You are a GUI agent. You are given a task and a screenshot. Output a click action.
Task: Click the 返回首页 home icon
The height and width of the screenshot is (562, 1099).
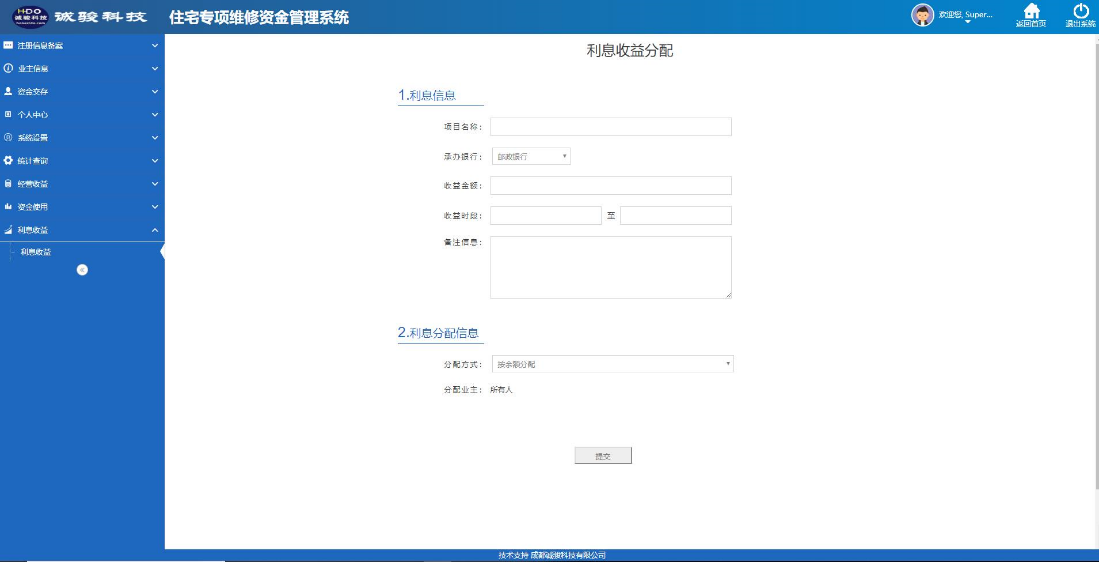pos(1031,11)
